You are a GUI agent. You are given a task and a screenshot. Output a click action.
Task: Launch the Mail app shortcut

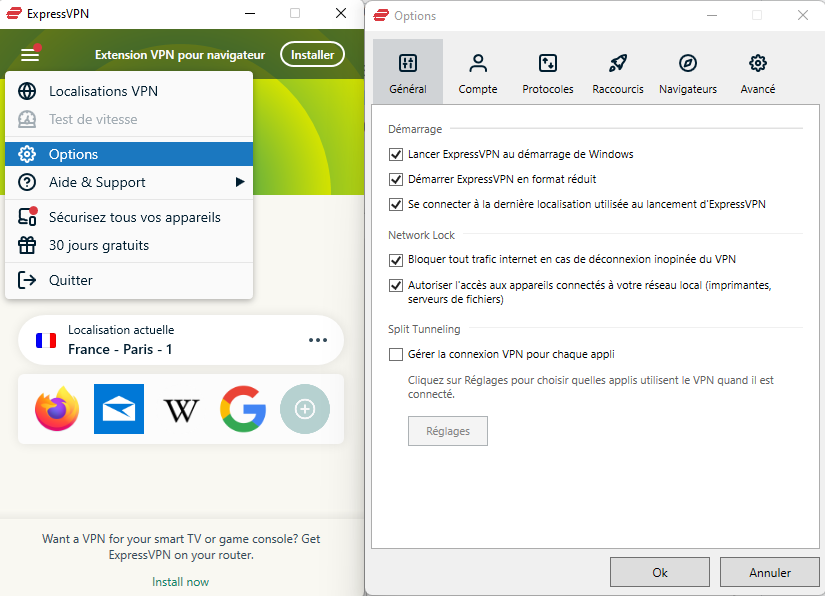(x=119, y=409)
